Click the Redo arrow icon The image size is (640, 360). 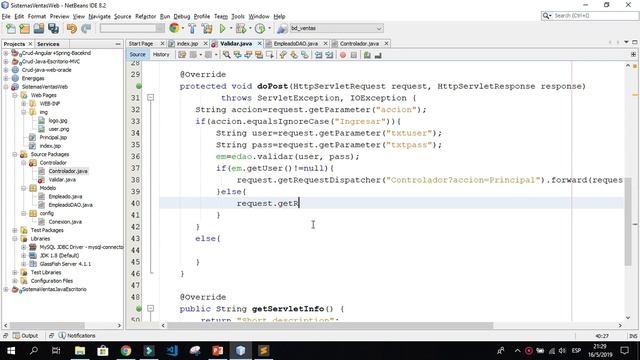tap(86, 29)
